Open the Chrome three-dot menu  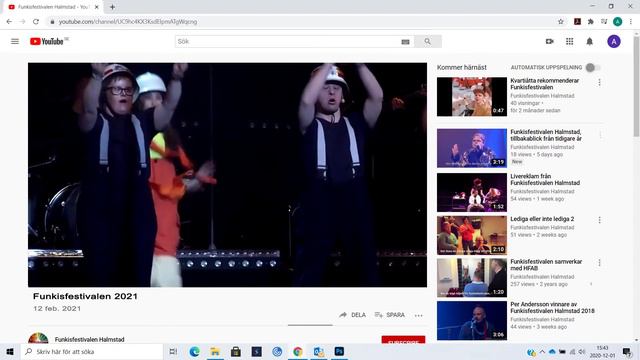coord(631,22)
